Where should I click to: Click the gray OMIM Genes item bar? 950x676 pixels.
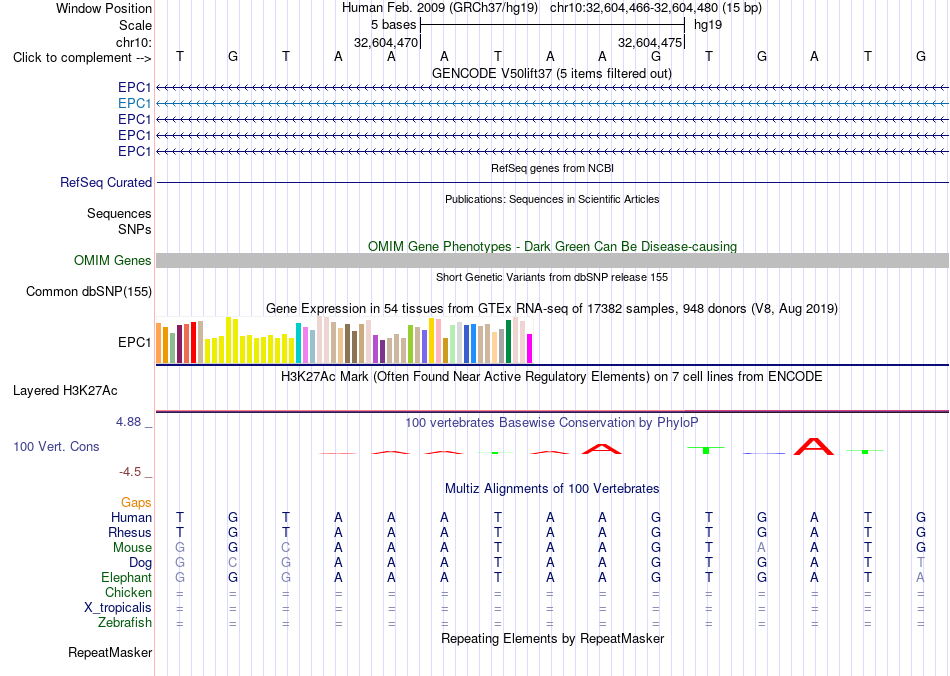tap(552, 260)
